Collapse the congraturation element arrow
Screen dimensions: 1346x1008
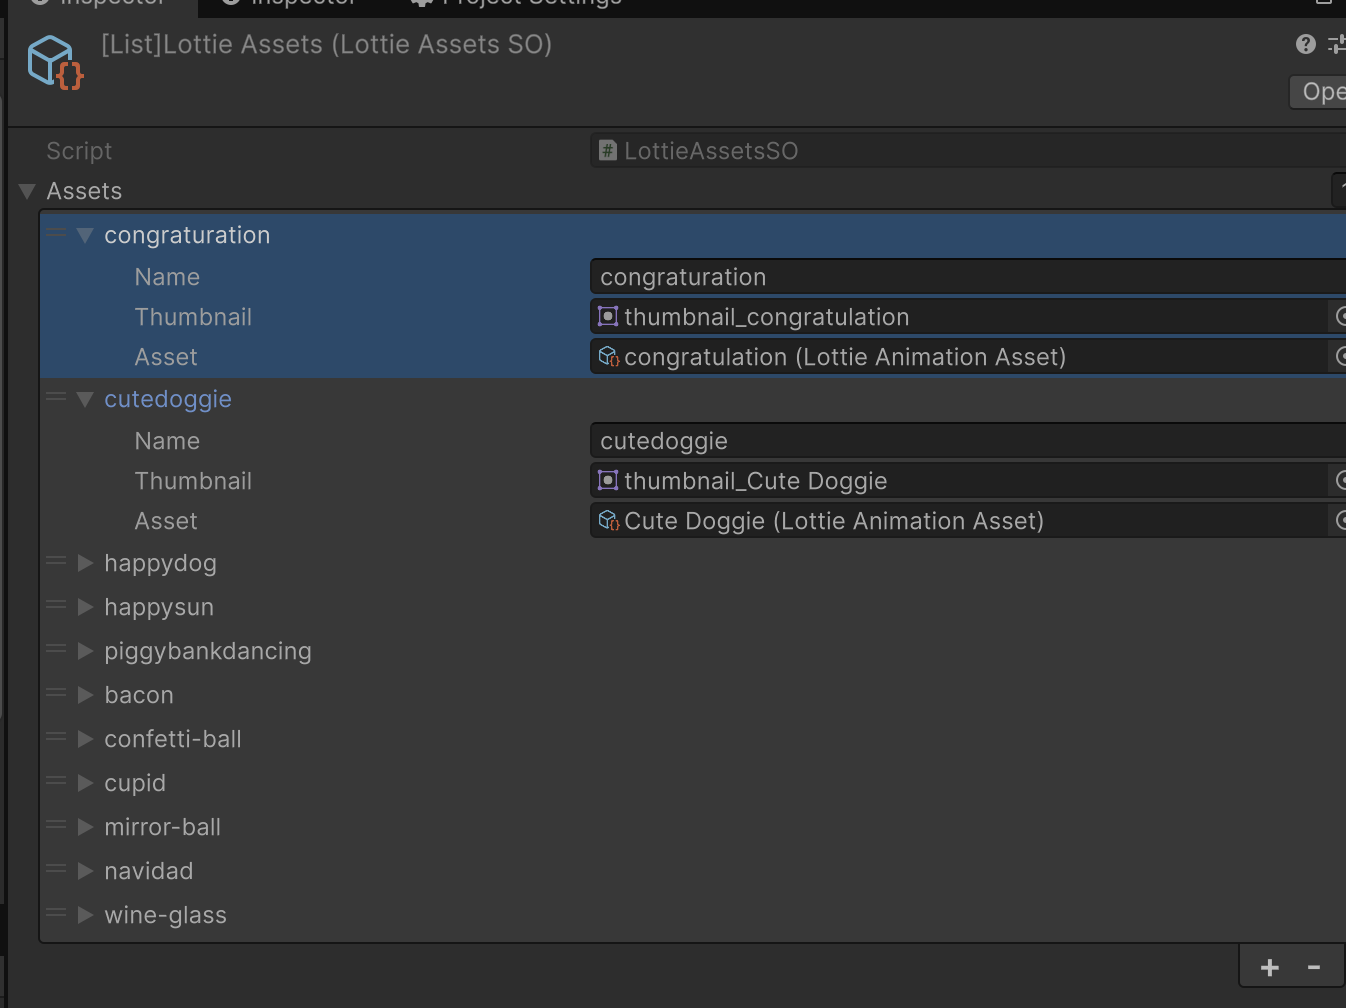coord(85,235)
